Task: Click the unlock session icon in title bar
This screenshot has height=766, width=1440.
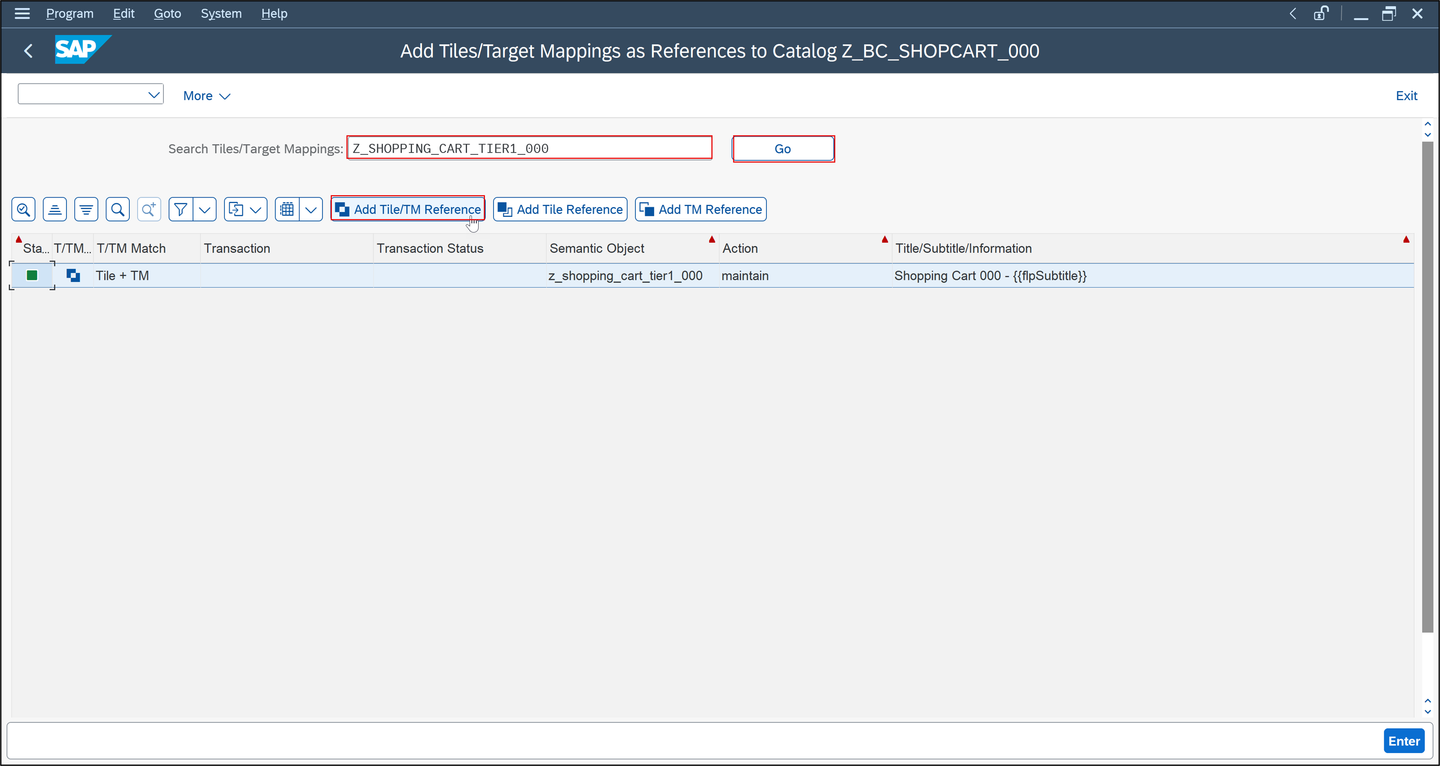Action: [x=1321, y=14]
